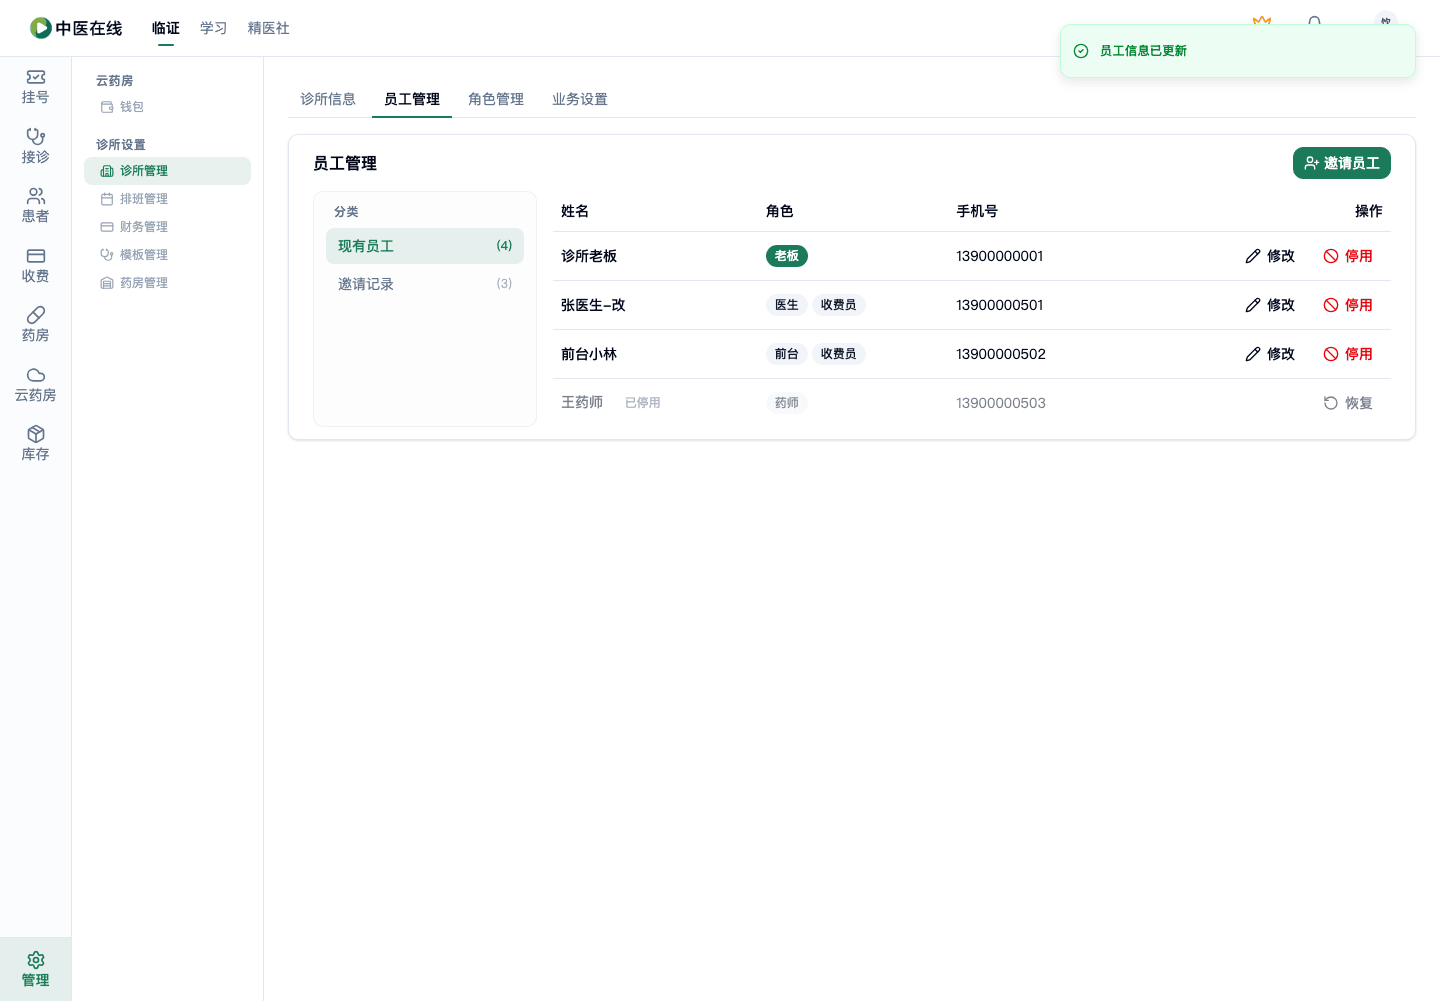Screen dimensions: 1440x1001
Task: Switch to 诊所信息 tab
Action: (328, 99)
